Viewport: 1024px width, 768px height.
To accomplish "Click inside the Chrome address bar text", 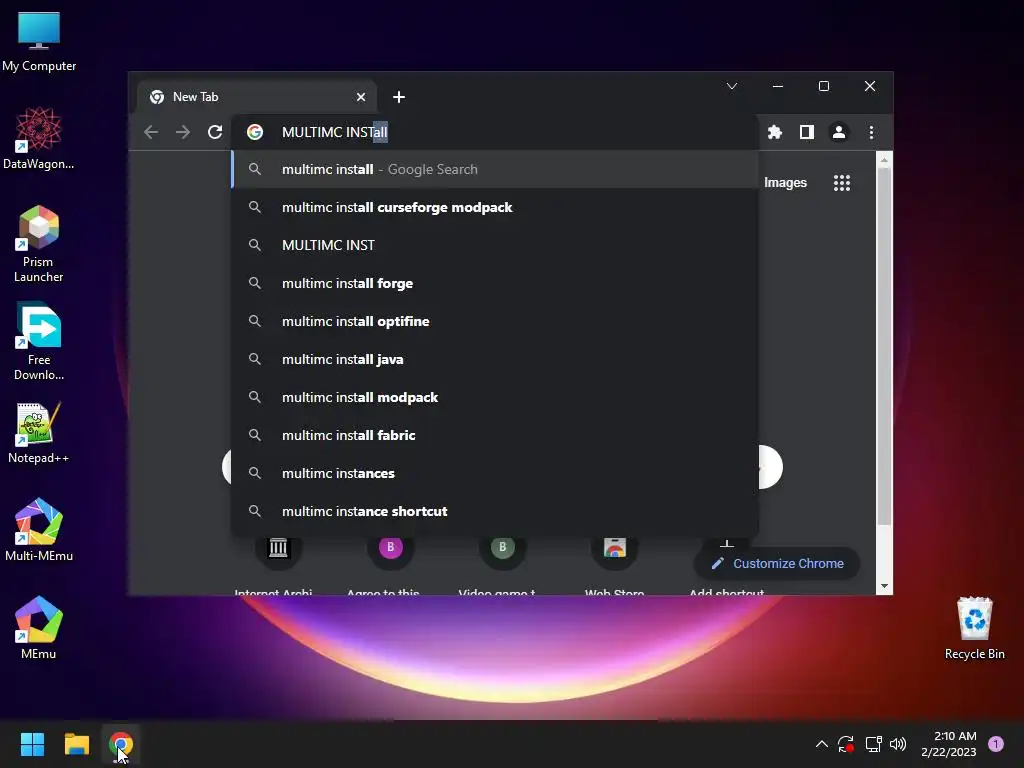I will coord(334,133).
